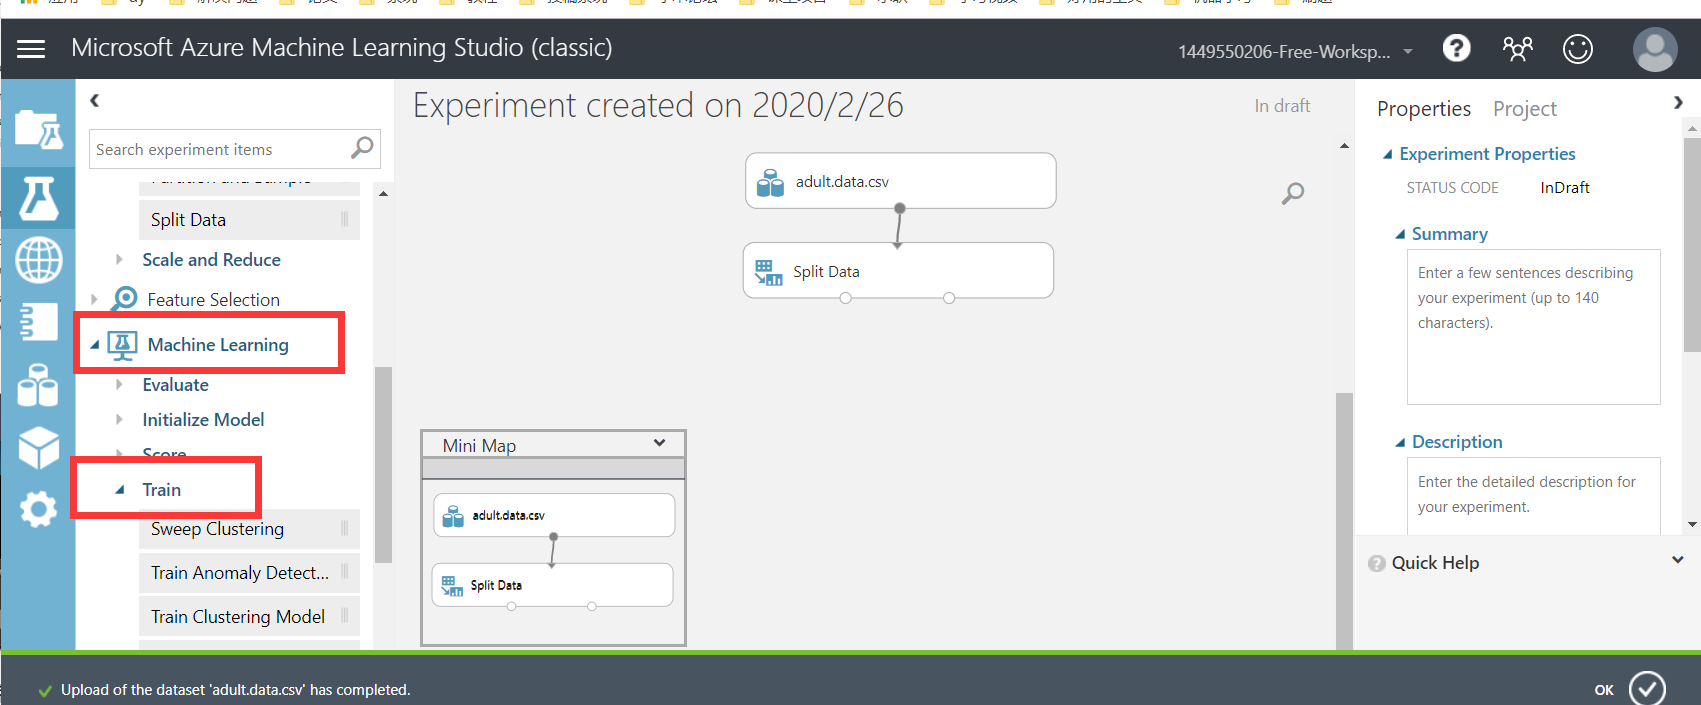Select Train Clustering Model module
The image size is (1701, 705).
click(x=249, y=617)
